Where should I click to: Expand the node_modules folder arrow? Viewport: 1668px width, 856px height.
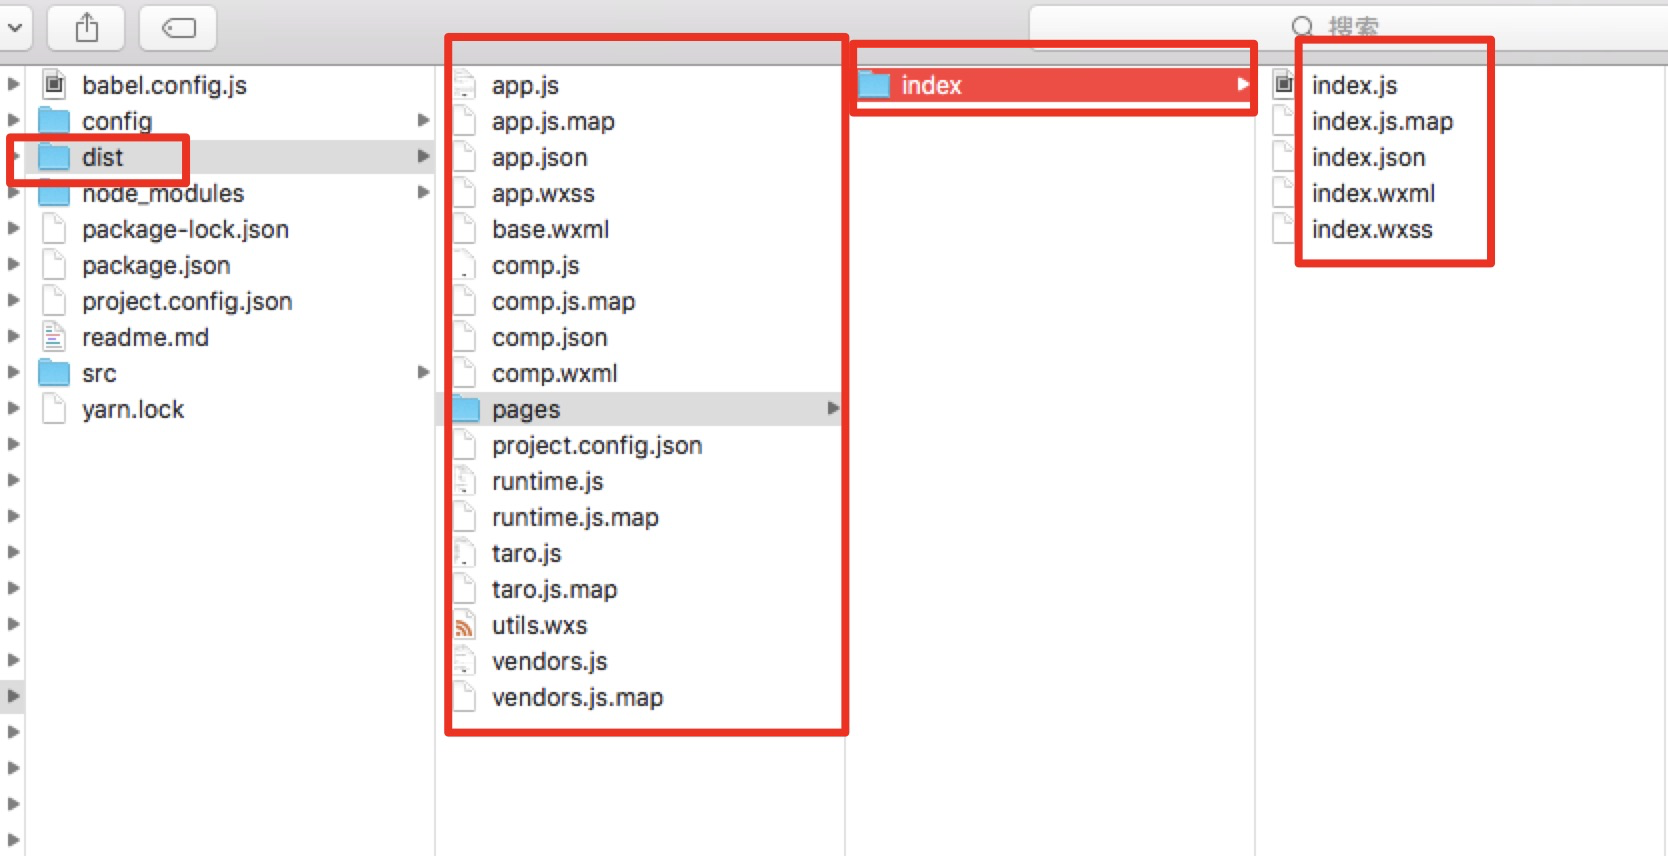[423, 192]
